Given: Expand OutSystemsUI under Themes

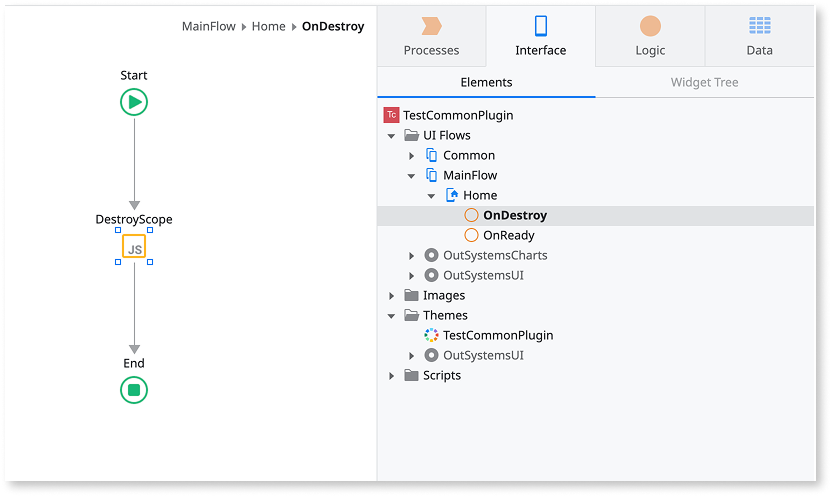Looking at the screenshot, I should [411, 356].
